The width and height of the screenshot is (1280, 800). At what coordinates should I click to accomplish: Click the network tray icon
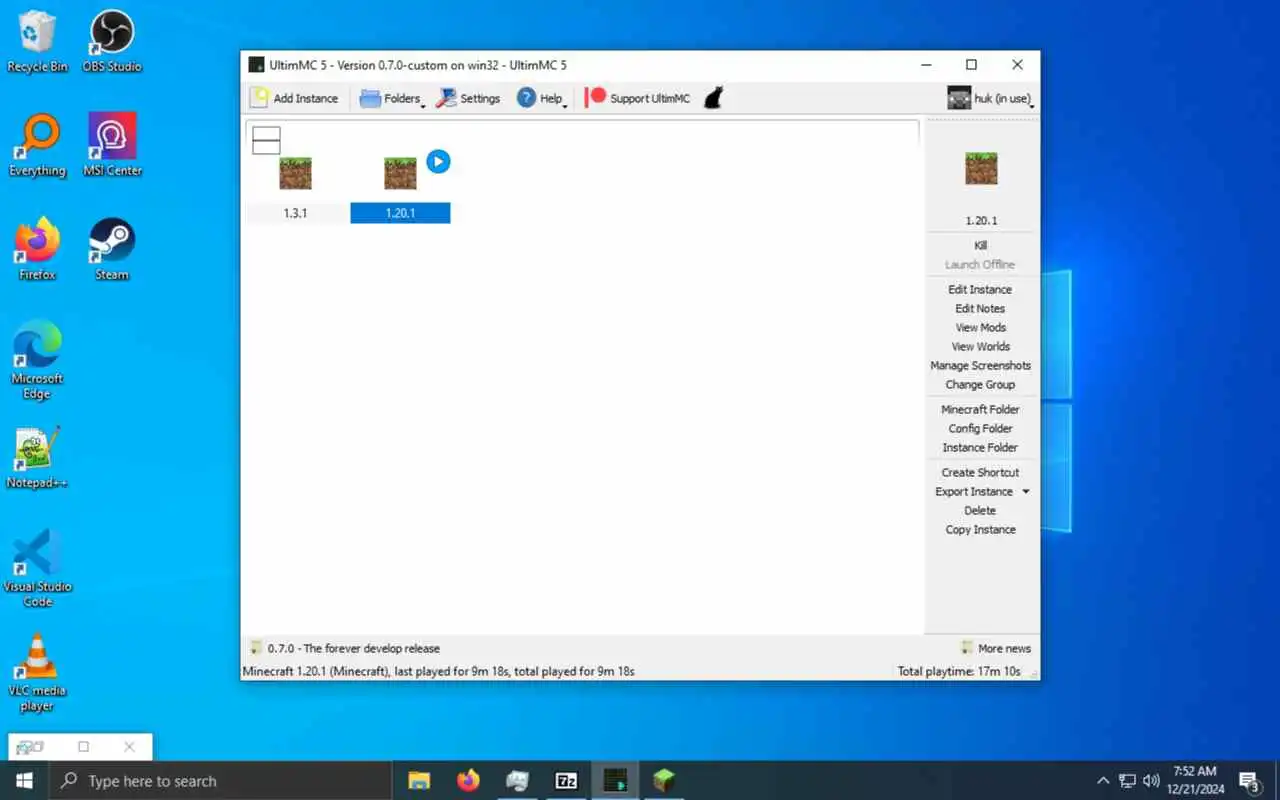coord(1127,781)
